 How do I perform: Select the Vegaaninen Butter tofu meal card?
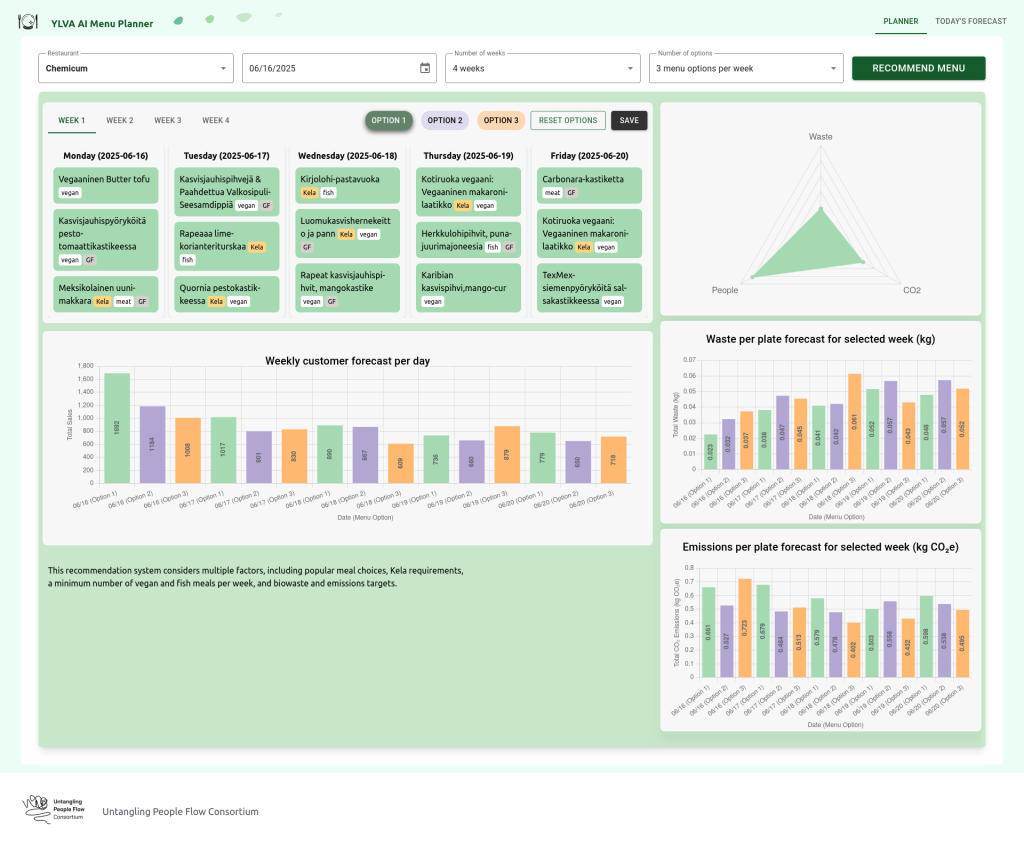coord(106,184)
